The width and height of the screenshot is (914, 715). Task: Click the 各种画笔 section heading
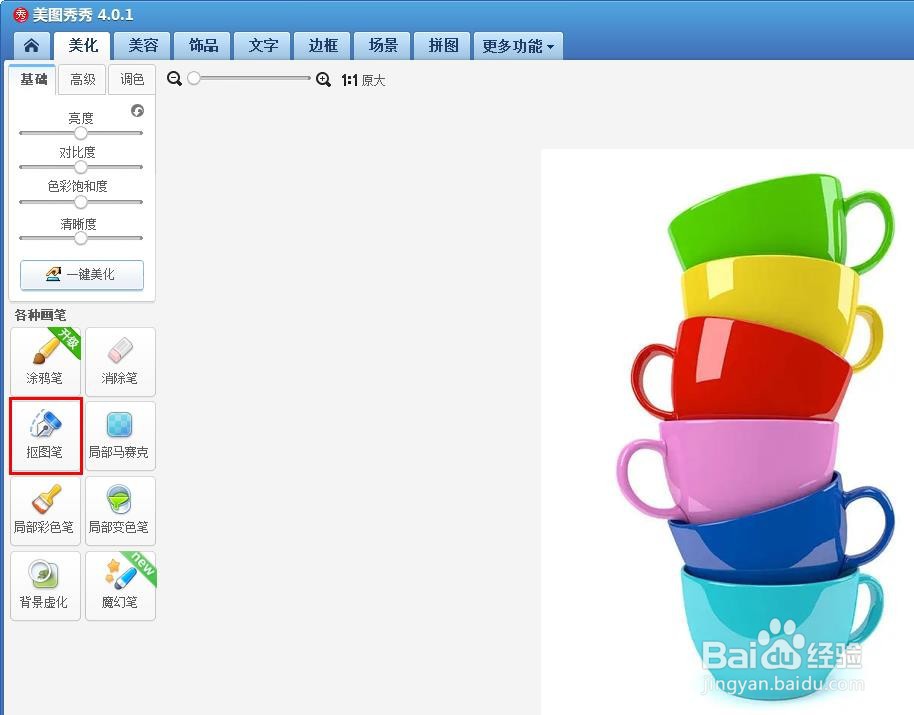click(40, 315)
